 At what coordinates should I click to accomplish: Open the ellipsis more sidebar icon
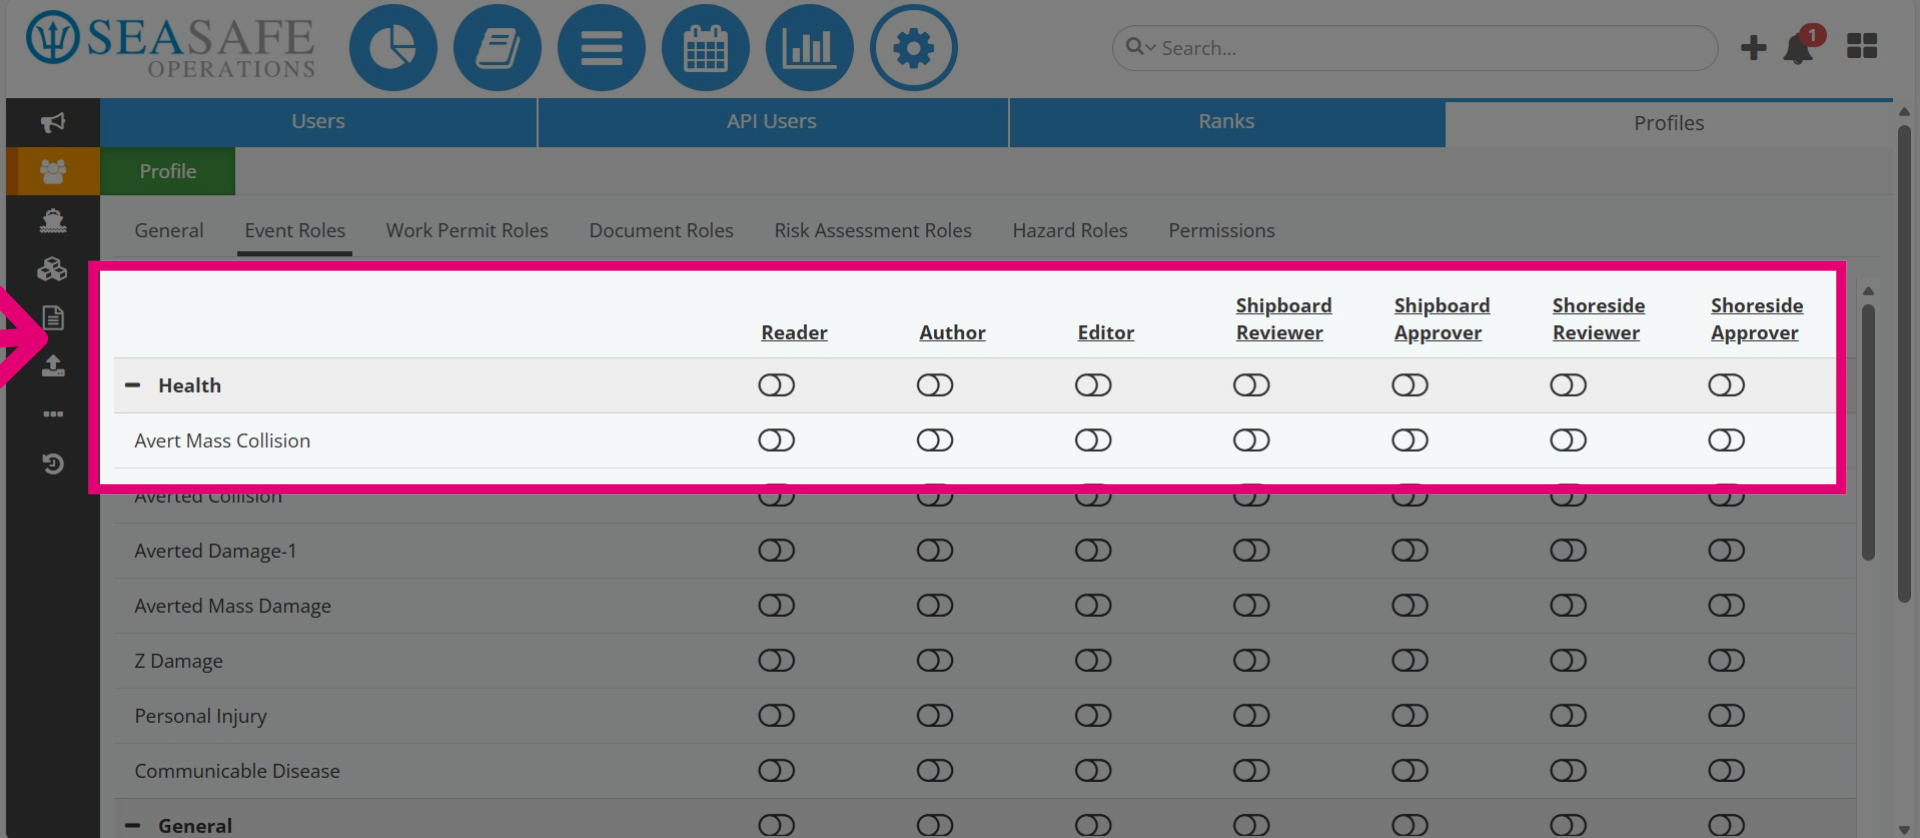(53, 414)
